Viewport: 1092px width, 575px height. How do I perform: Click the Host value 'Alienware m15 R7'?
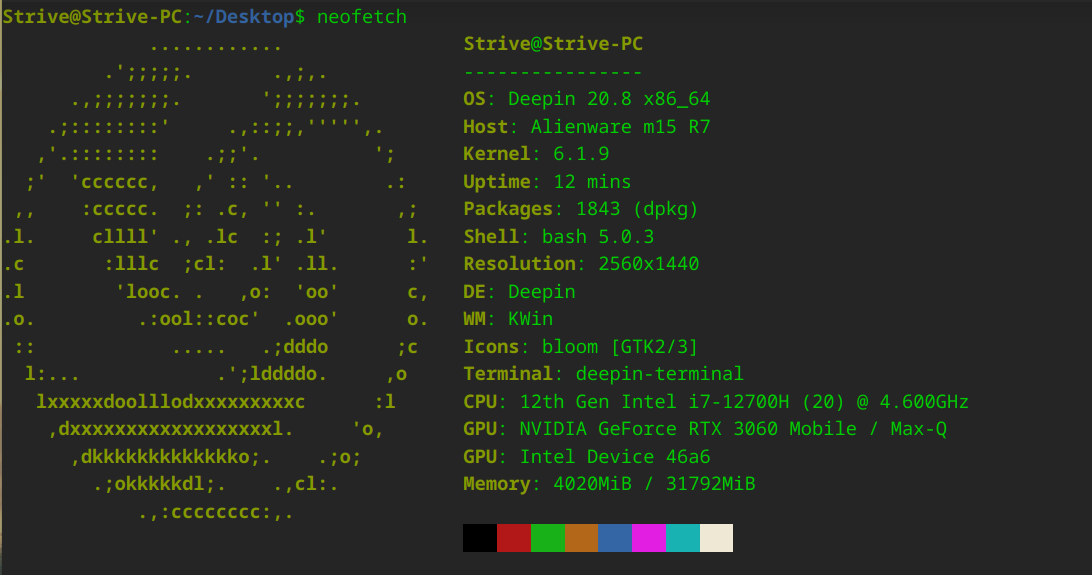click(621, 127)
